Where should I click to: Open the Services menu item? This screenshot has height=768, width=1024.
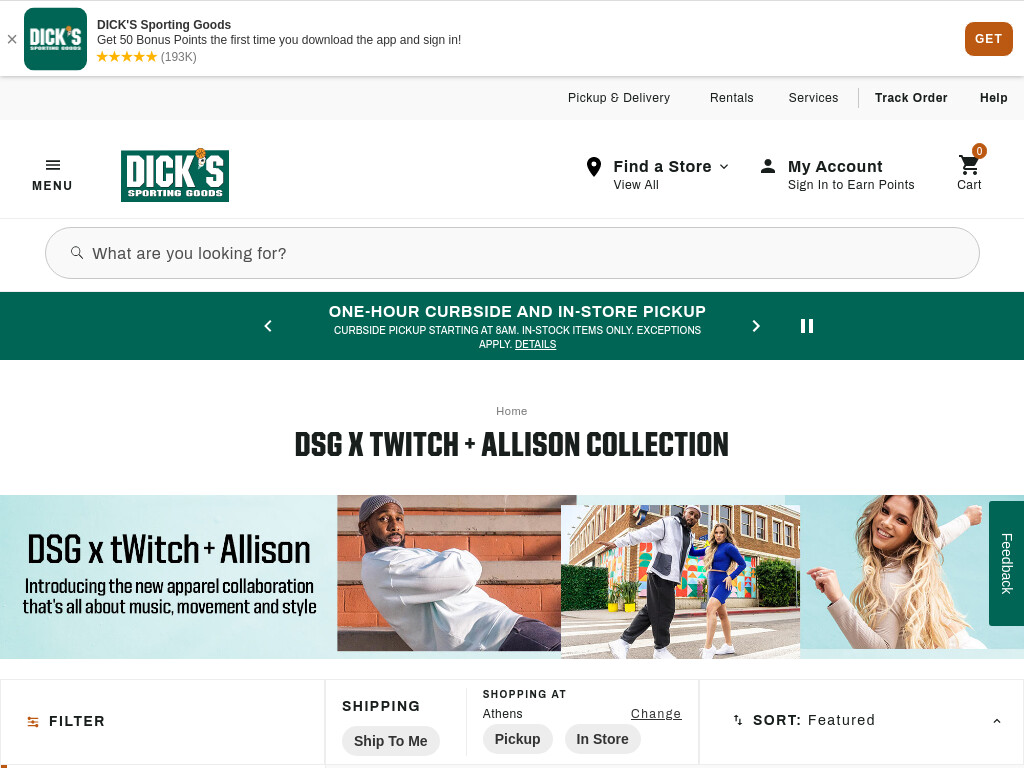pos(813,97)
